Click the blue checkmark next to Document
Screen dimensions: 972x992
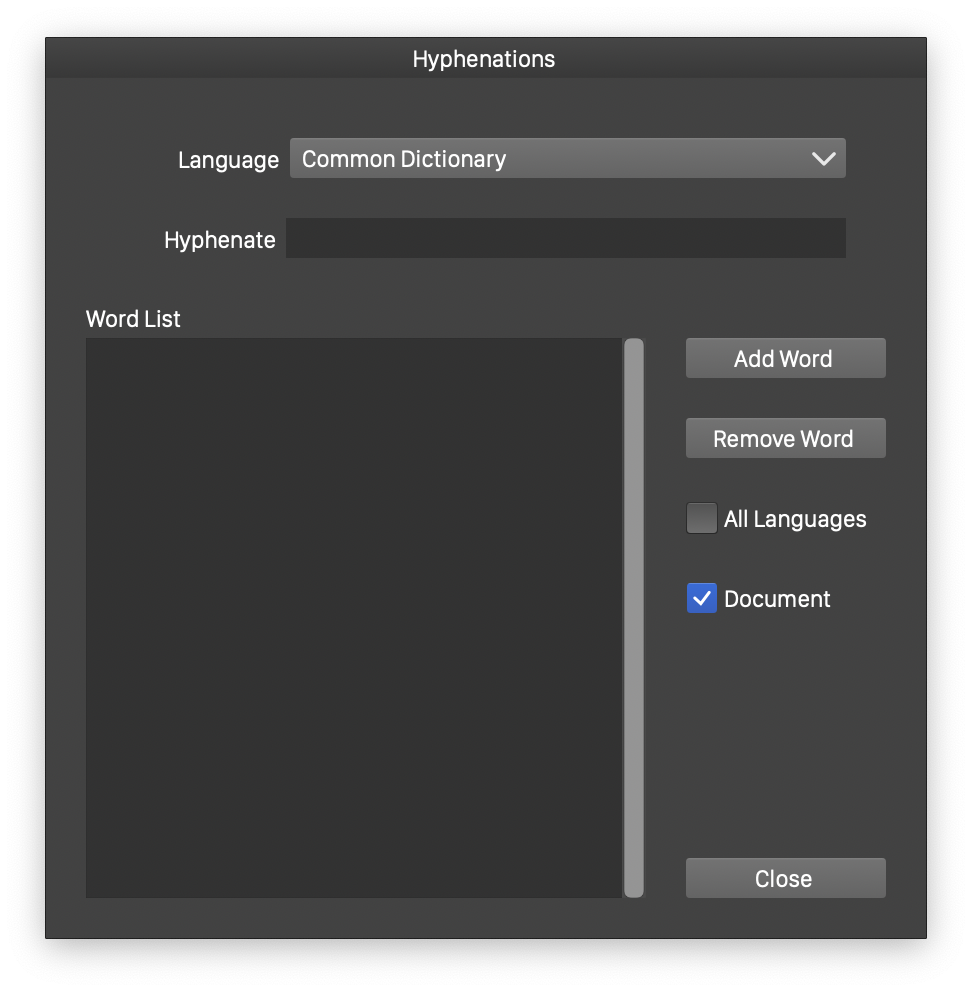tap(702, 599)
